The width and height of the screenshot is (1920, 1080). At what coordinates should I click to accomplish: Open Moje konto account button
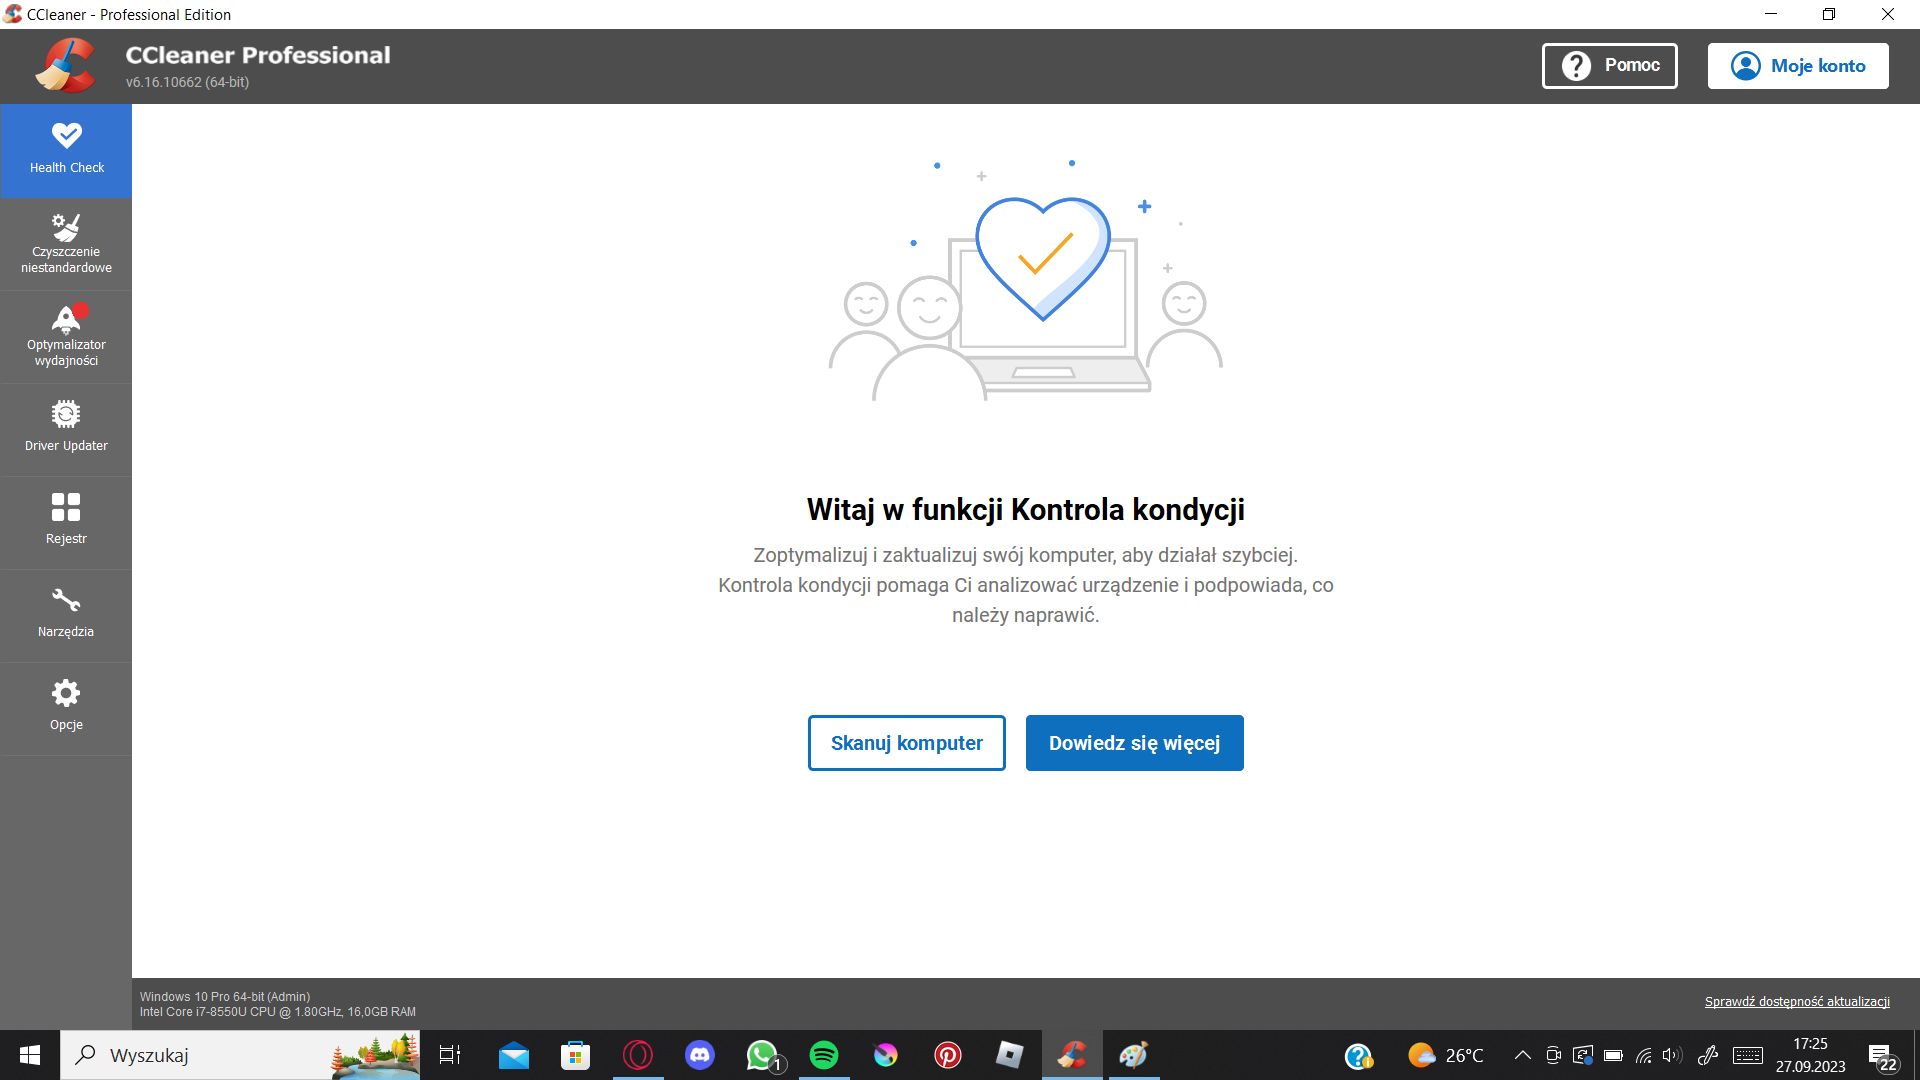[1797, 66]
